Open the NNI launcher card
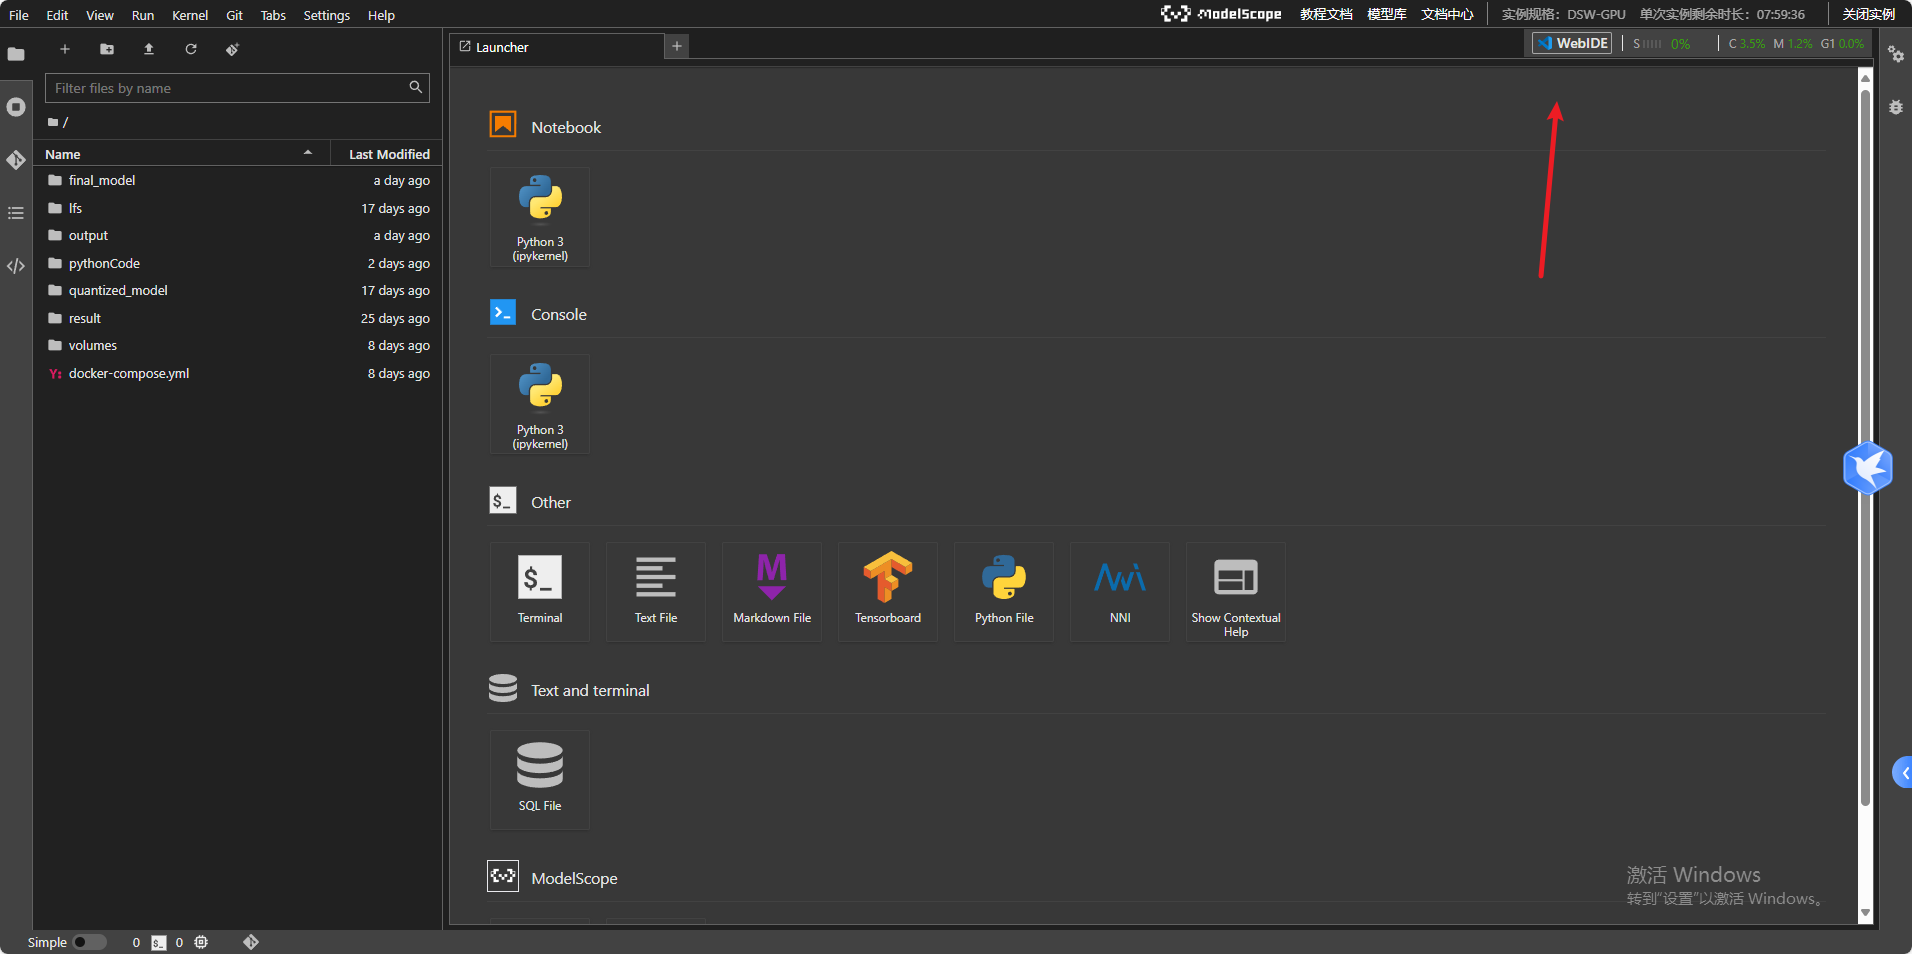This screenshot has width=1912, height=954. coord(1120,592)
